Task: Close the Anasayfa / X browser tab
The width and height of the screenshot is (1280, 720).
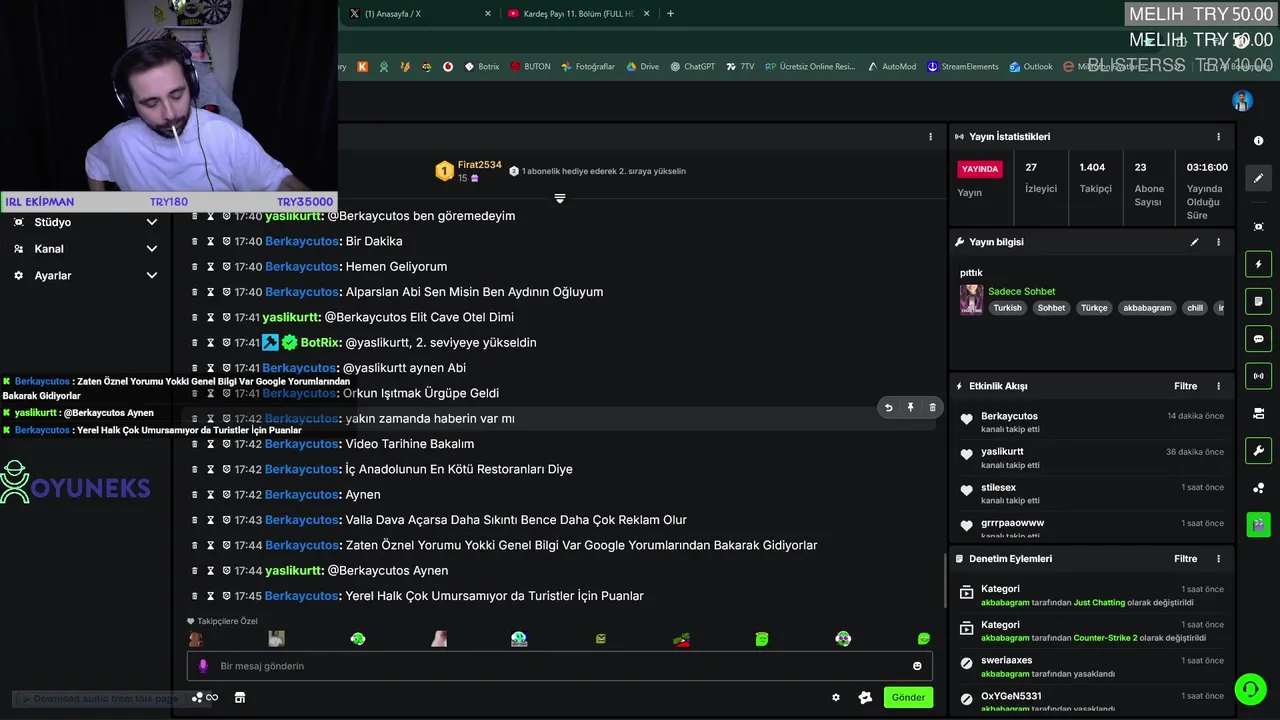Action: coord(488,13)
